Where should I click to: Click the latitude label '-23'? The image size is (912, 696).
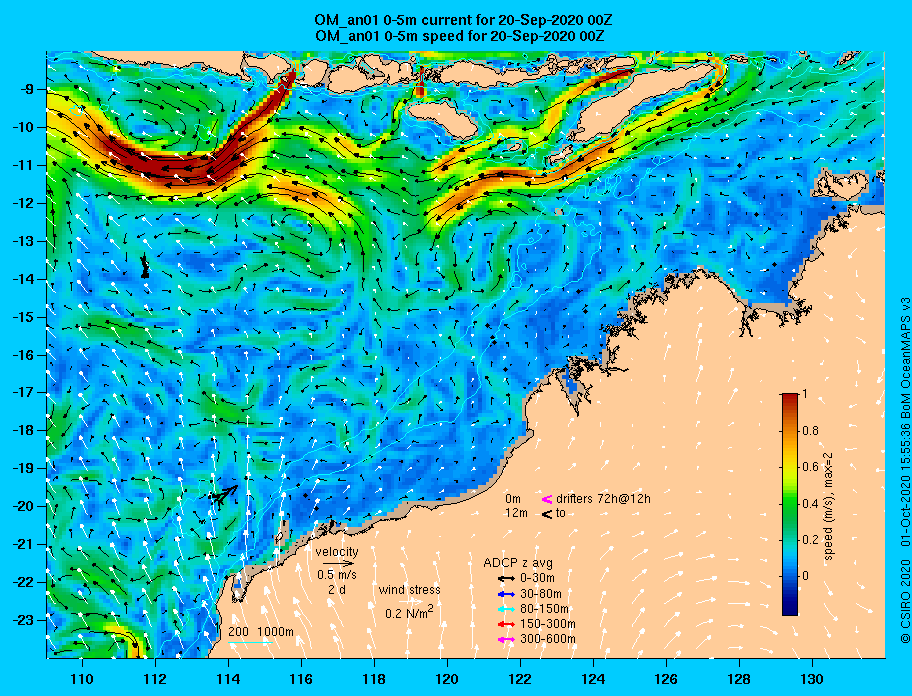tap(23, 620)
